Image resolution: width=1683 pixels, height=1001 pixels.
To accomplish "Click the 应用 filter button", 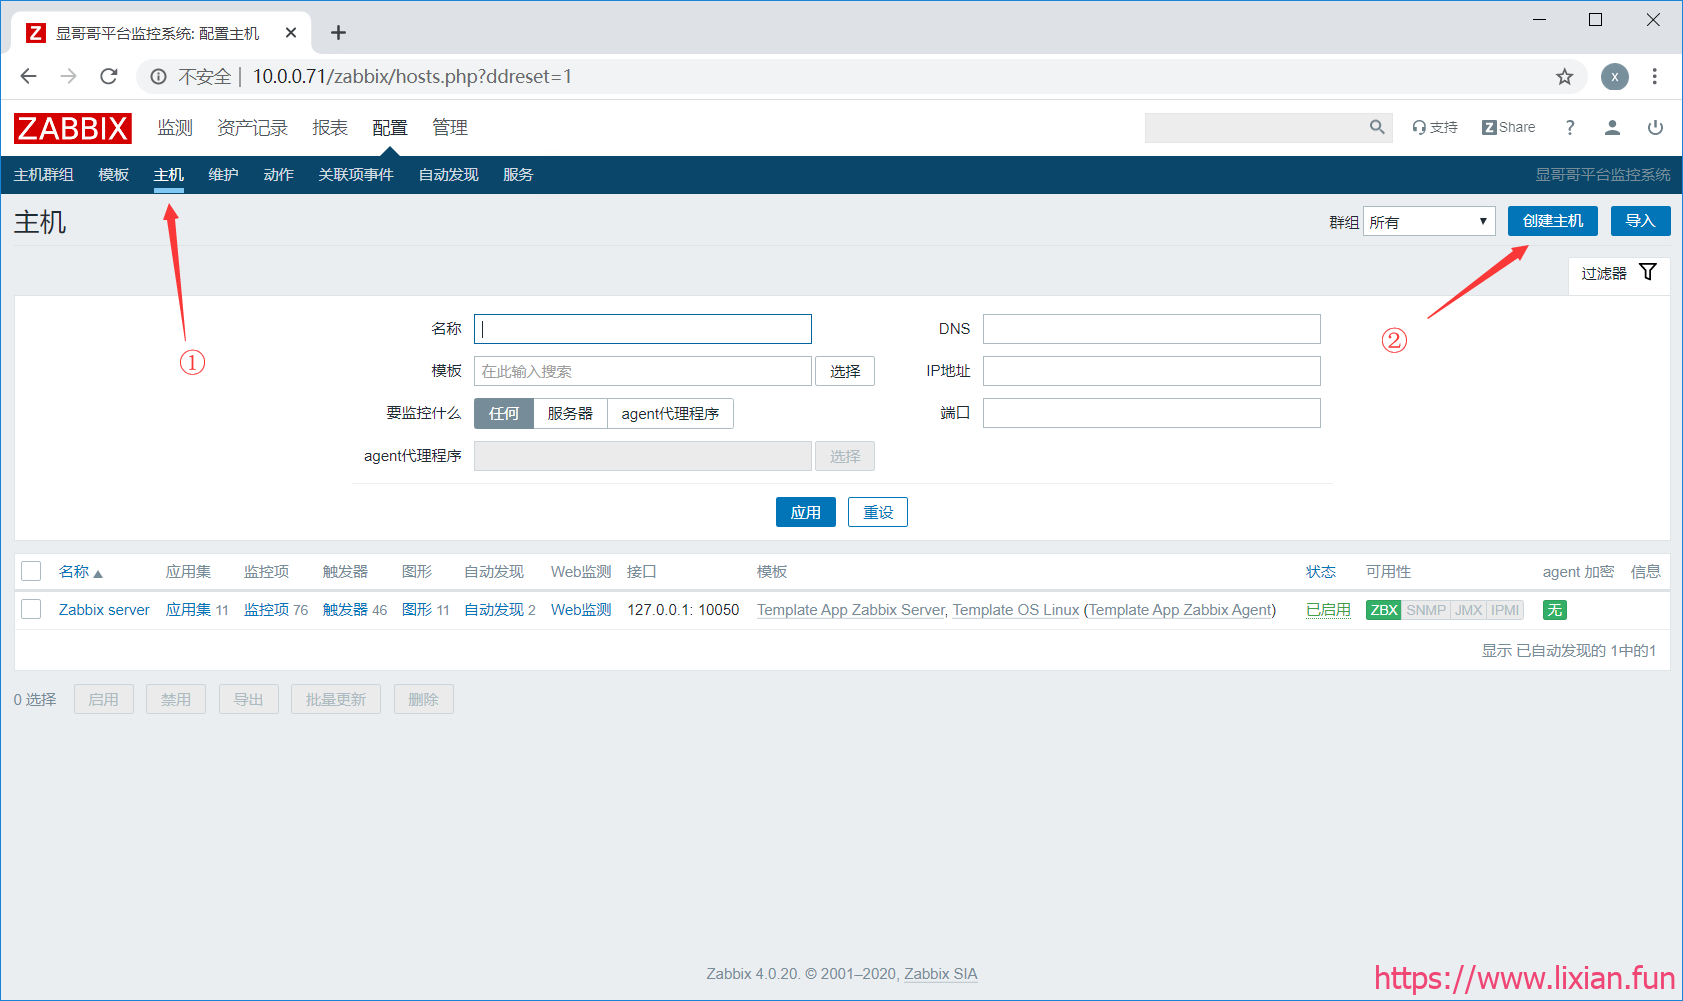I will tap(806, 512).
